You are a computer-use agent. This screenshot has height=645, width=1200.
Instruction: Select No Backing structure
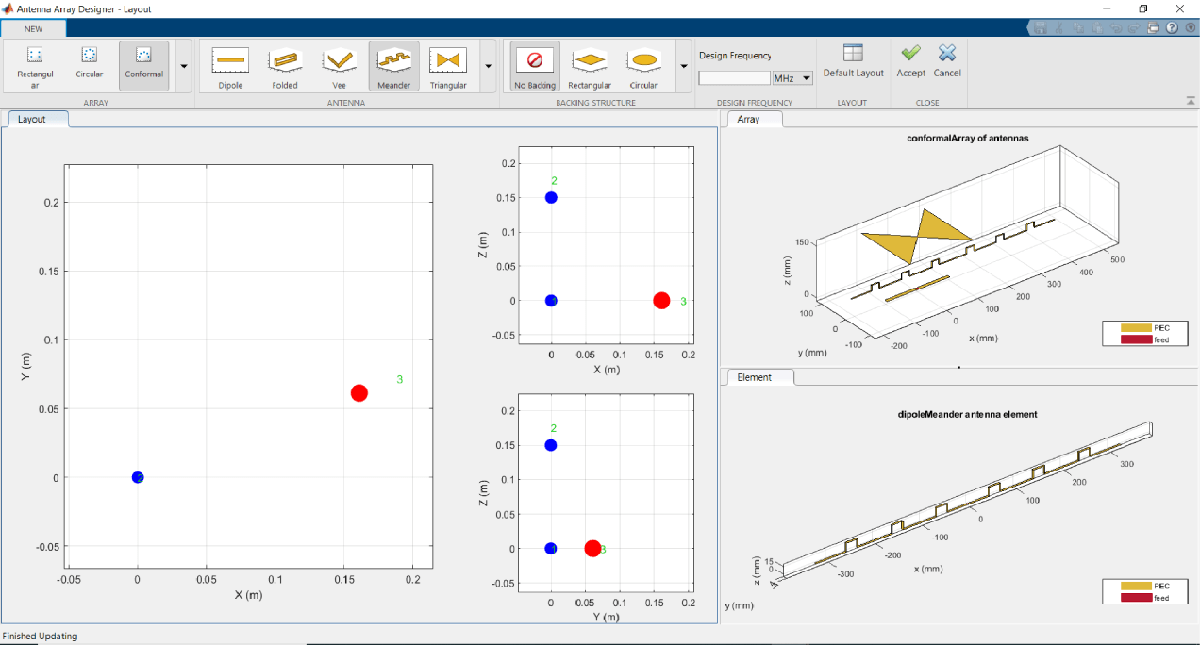[535, 66]
